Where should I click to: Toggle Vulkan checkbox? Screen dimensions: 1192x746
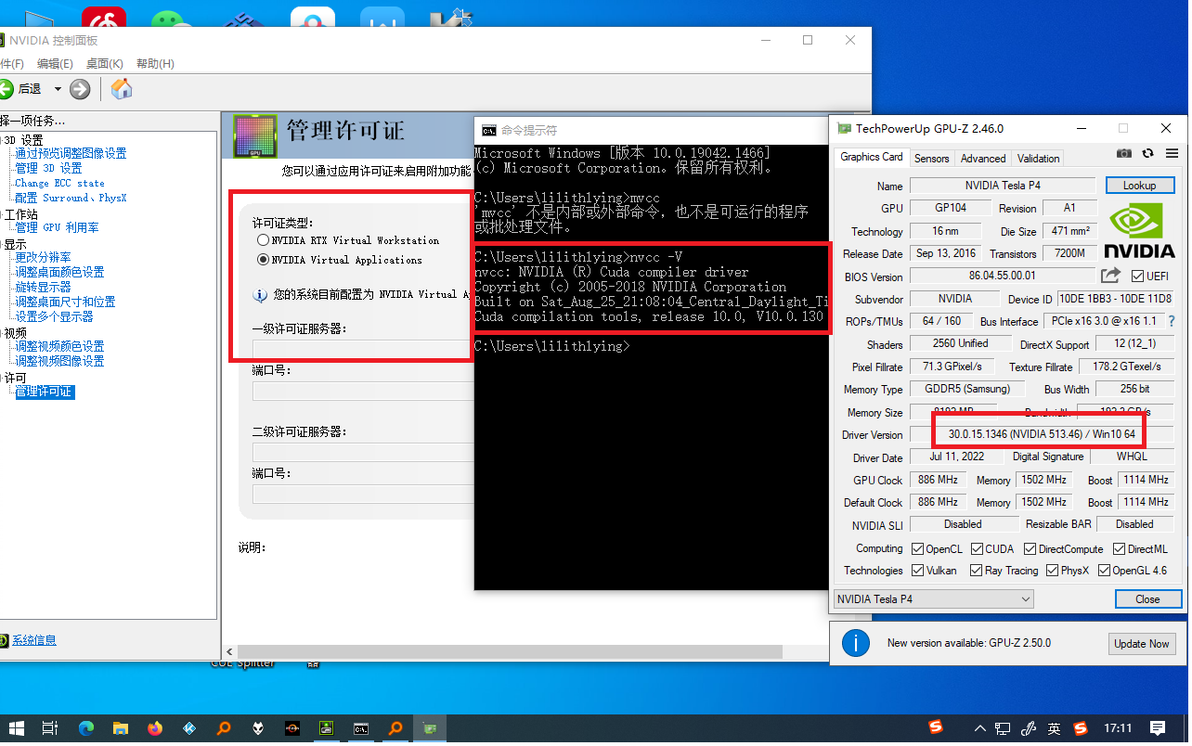pyautogui.click(x=918, y=570)
